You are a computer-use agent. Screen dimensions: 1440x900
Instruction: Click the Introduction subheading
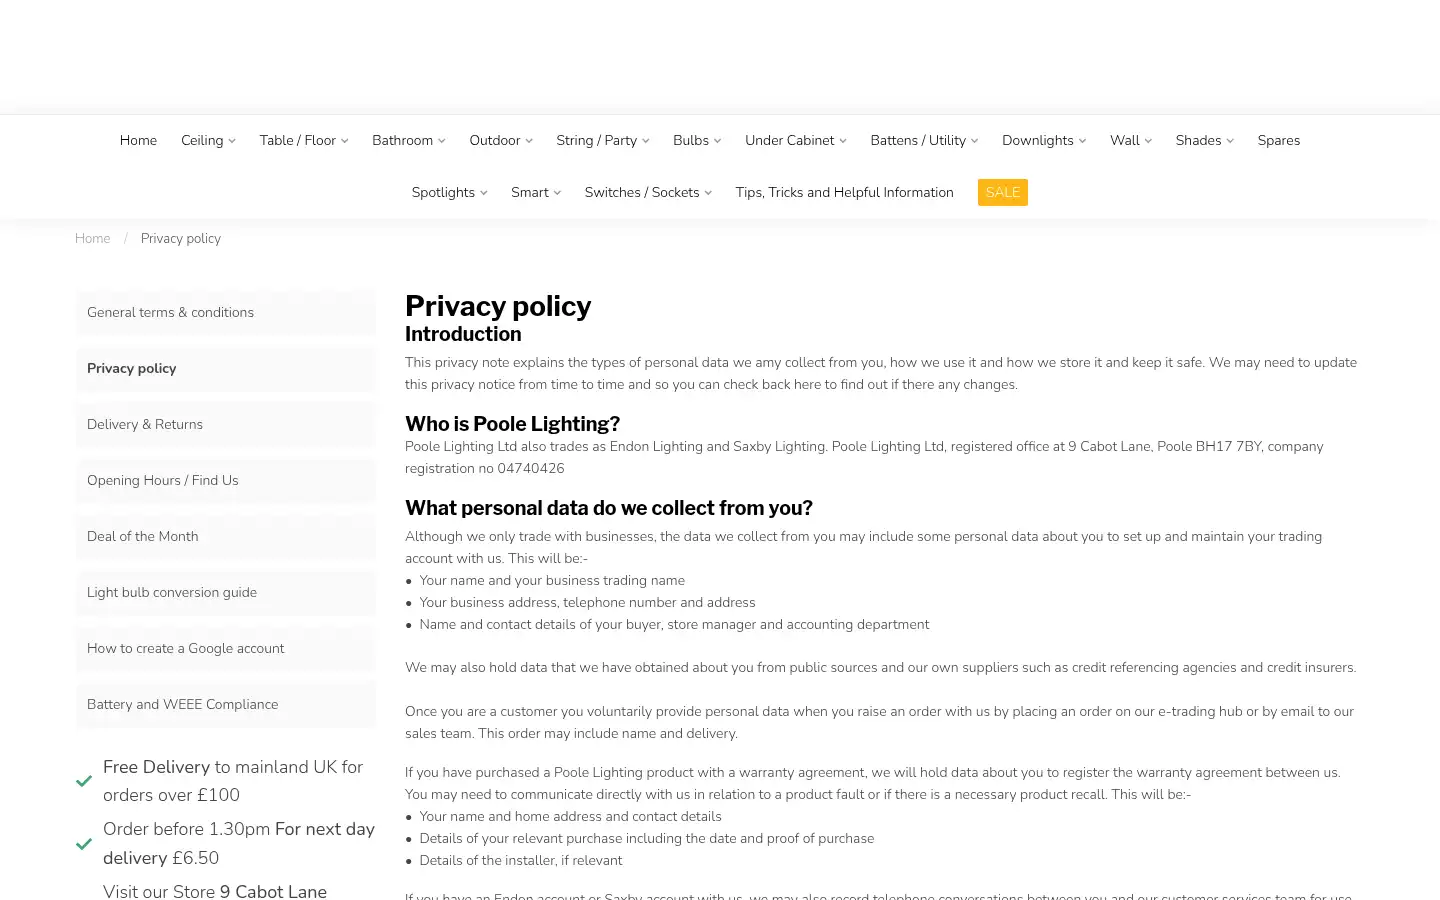click(x=463, y=334)
